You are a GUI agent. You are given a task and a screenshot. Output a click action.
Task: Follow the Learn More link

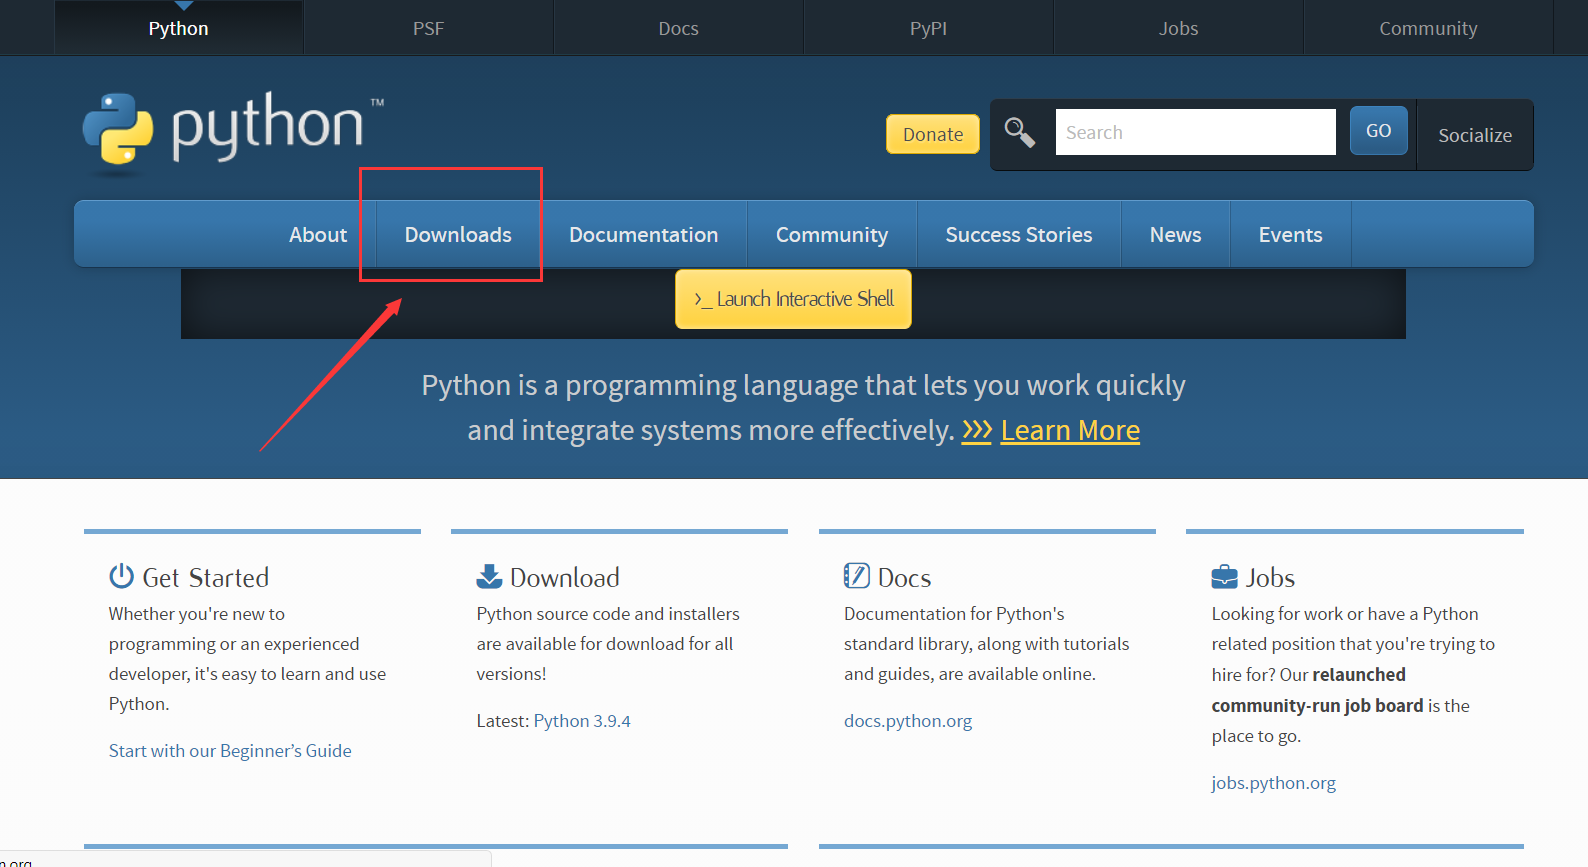click(x=1070, y=430)
